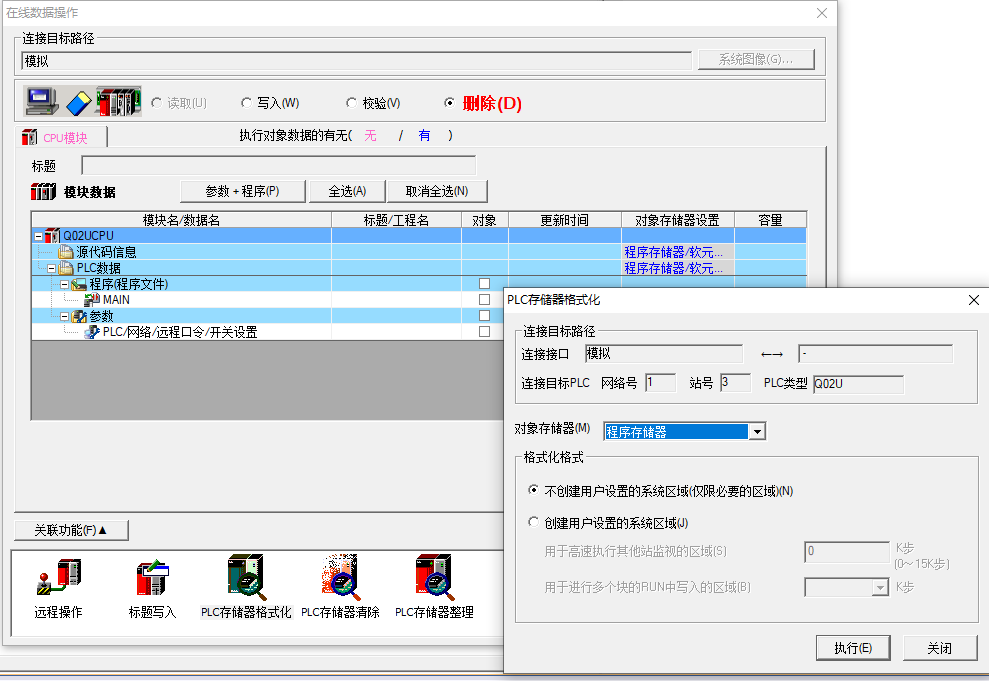Collapse the 参数 tree node
The image size is (989, 681).
64,316
